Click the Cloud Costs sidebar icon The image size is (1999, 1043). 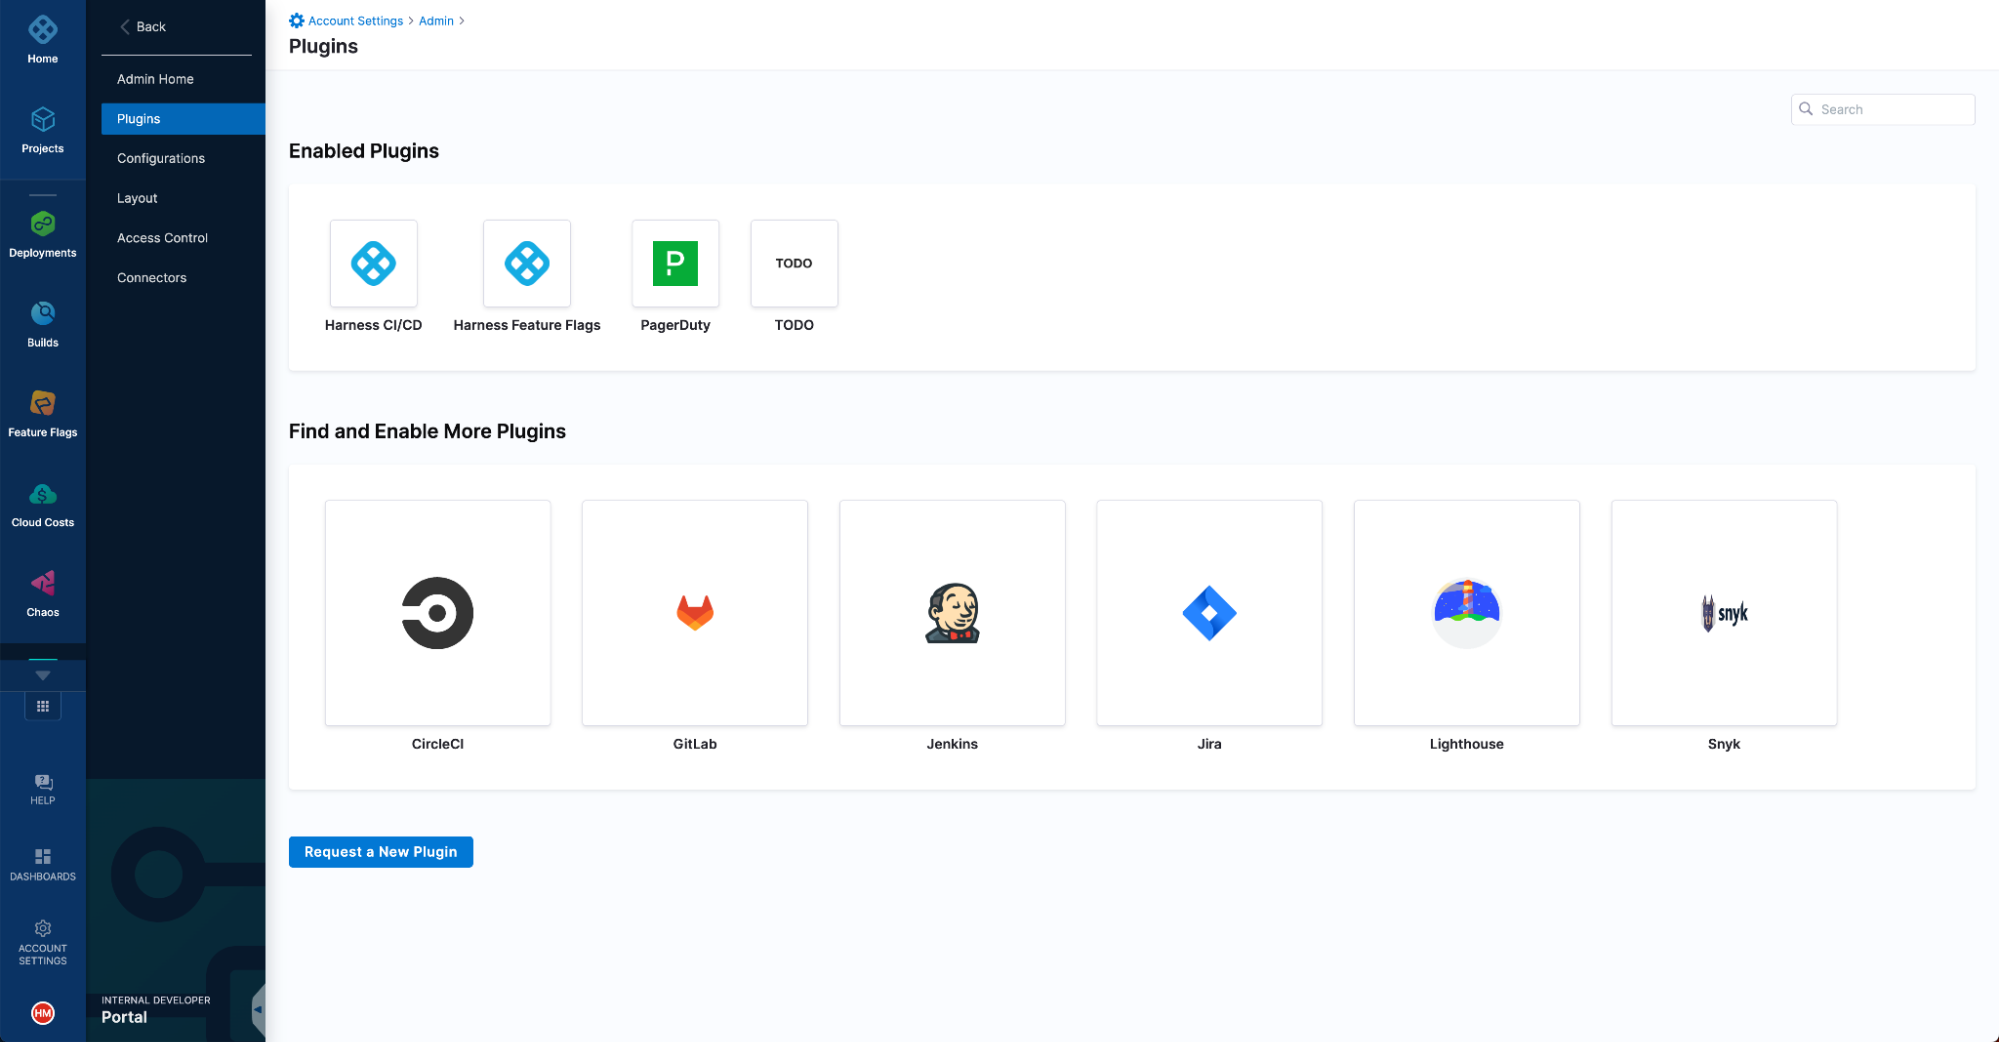pyautogui.click(x=42, y=502)
